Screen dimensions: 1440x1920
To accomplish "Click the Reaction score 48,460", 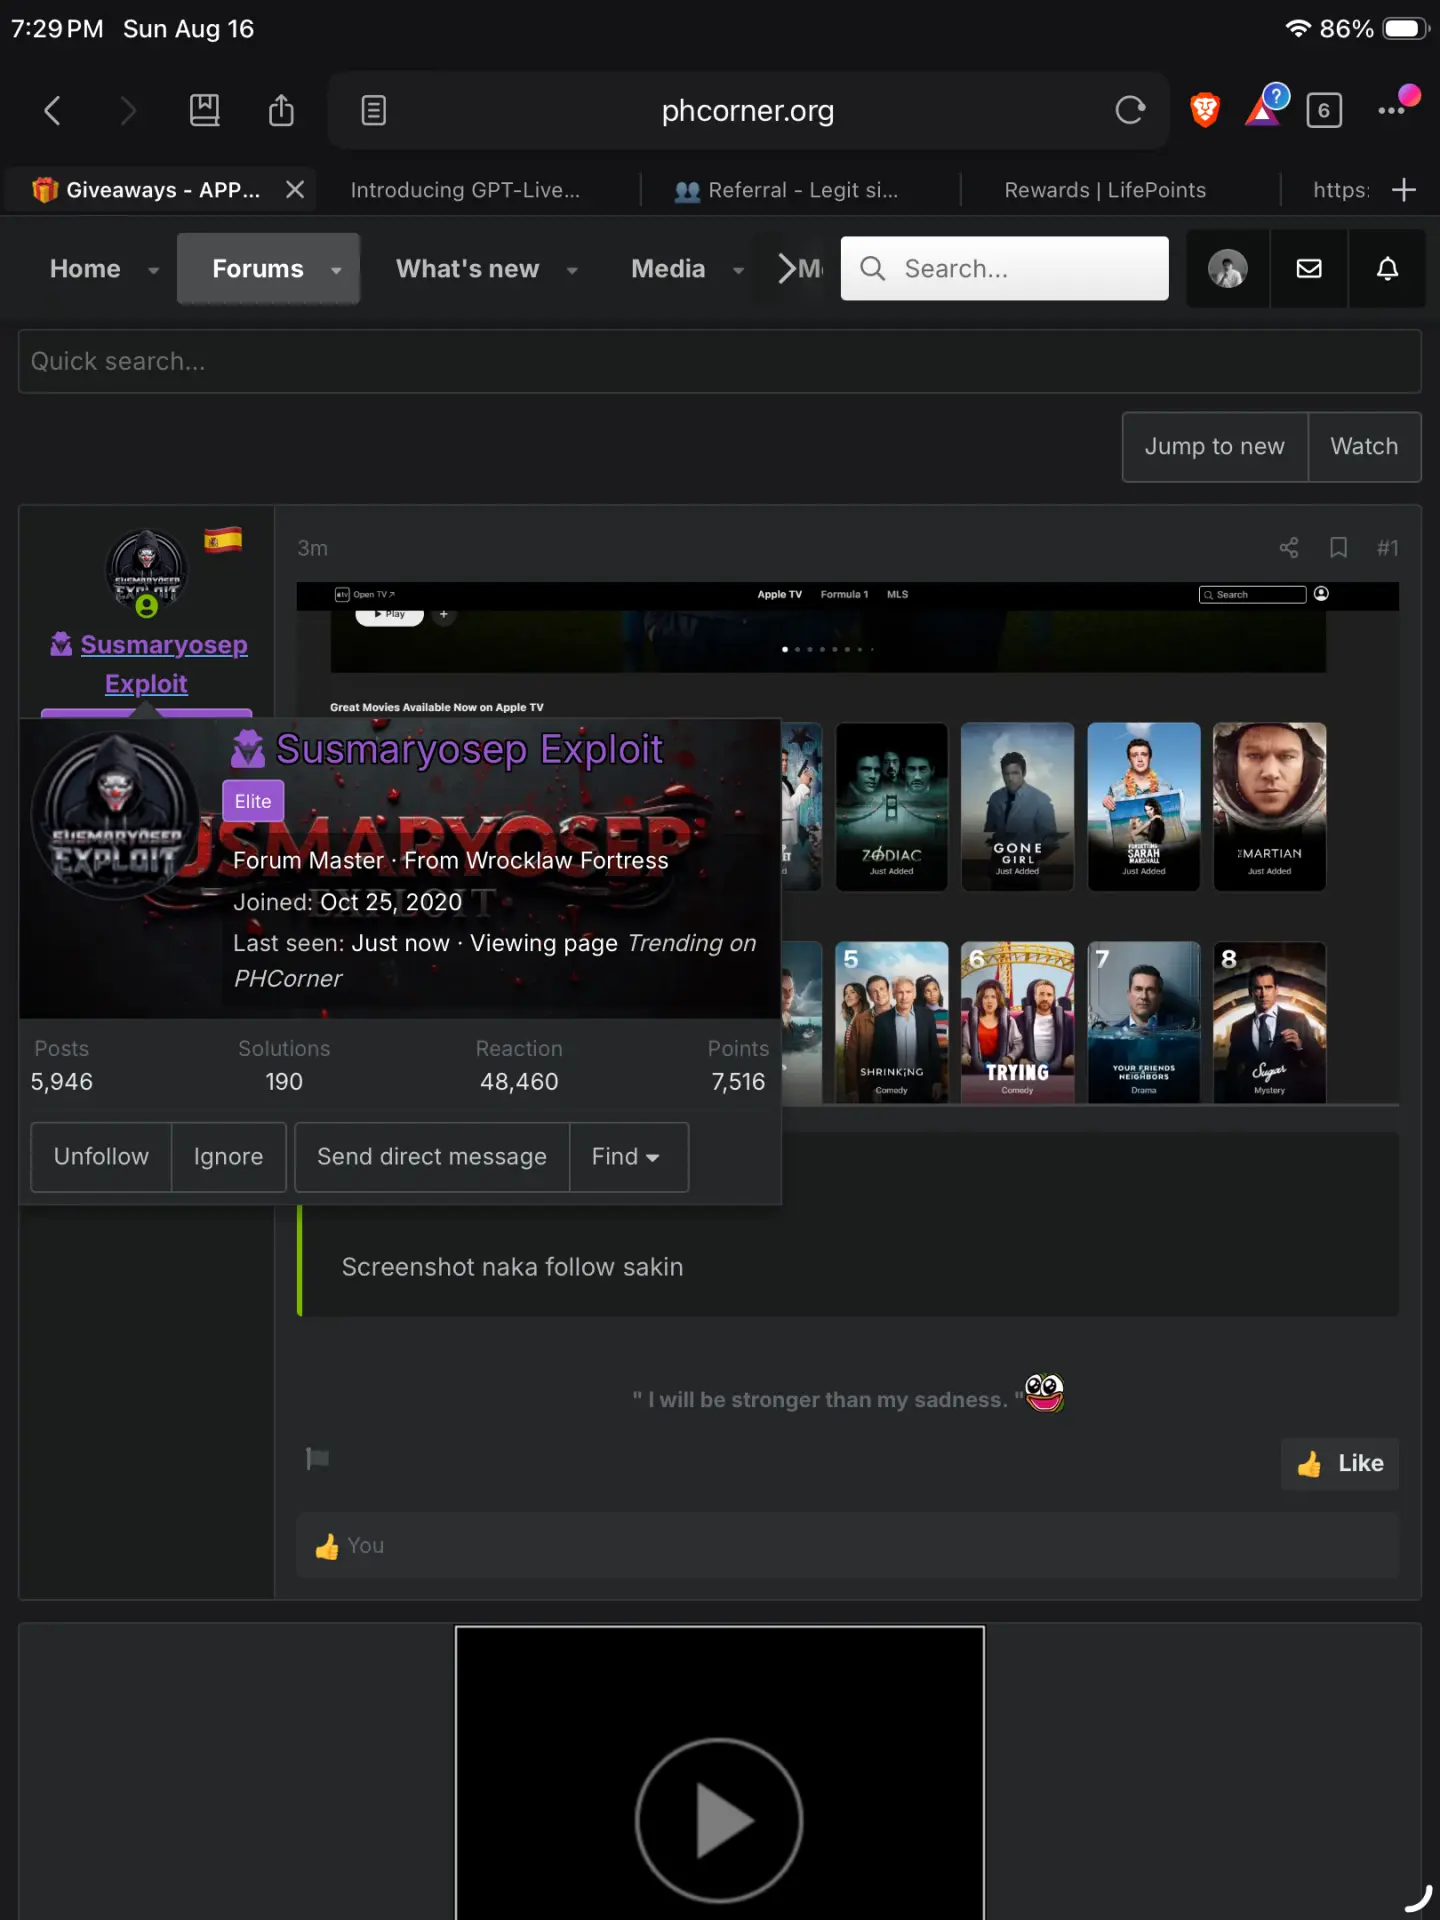I will point(519,1082).
